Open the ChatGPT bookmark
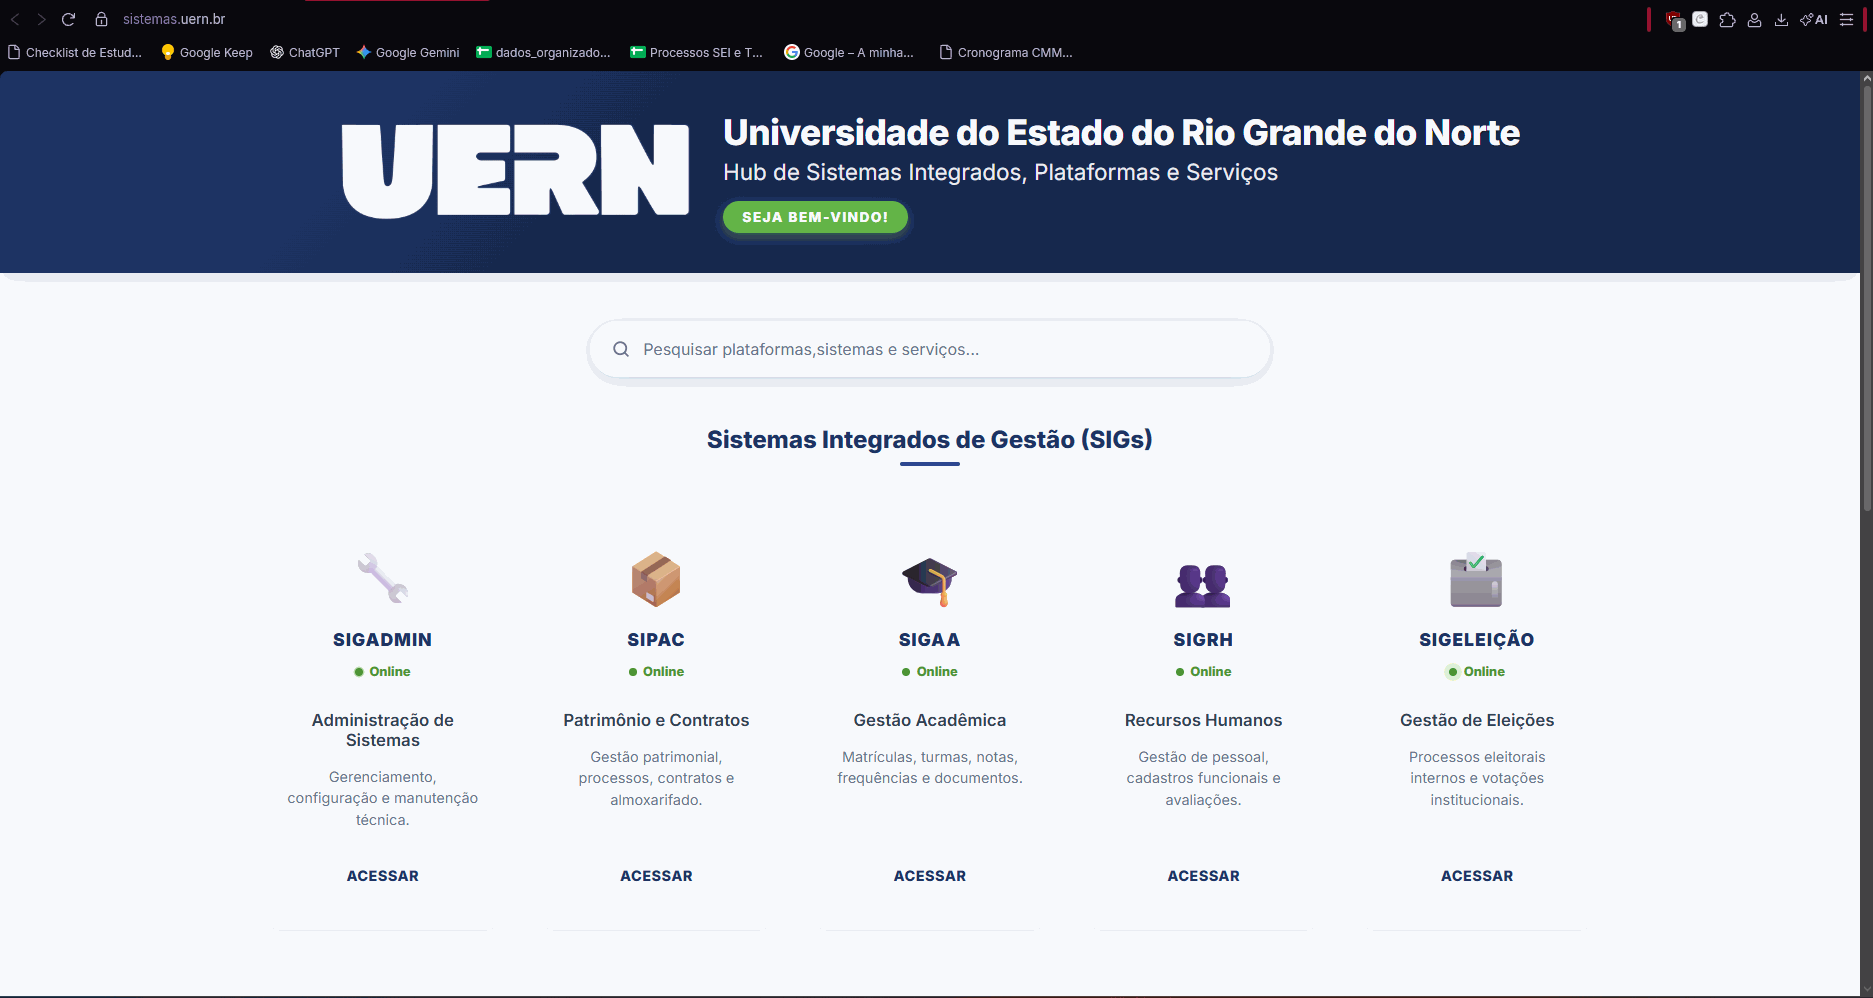Screen dimensions: 1873x998 coord(305,52)
